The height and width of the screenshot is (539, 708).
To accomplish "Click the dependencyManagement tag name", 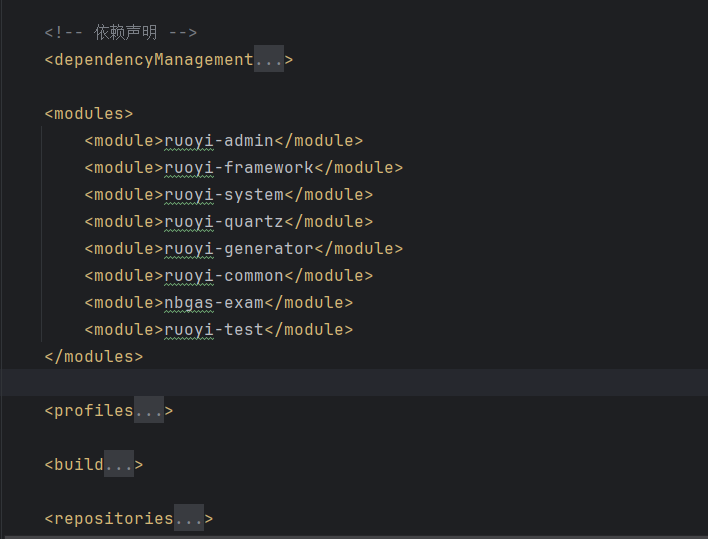I will click(154, 60).
